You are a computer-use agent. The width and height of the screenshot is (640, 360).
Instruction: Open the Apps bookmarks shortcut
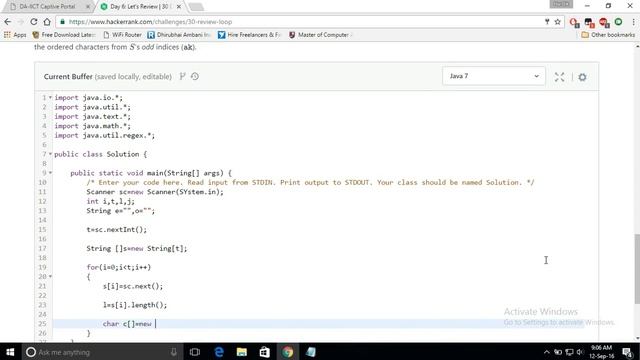[x=15, y=35]
